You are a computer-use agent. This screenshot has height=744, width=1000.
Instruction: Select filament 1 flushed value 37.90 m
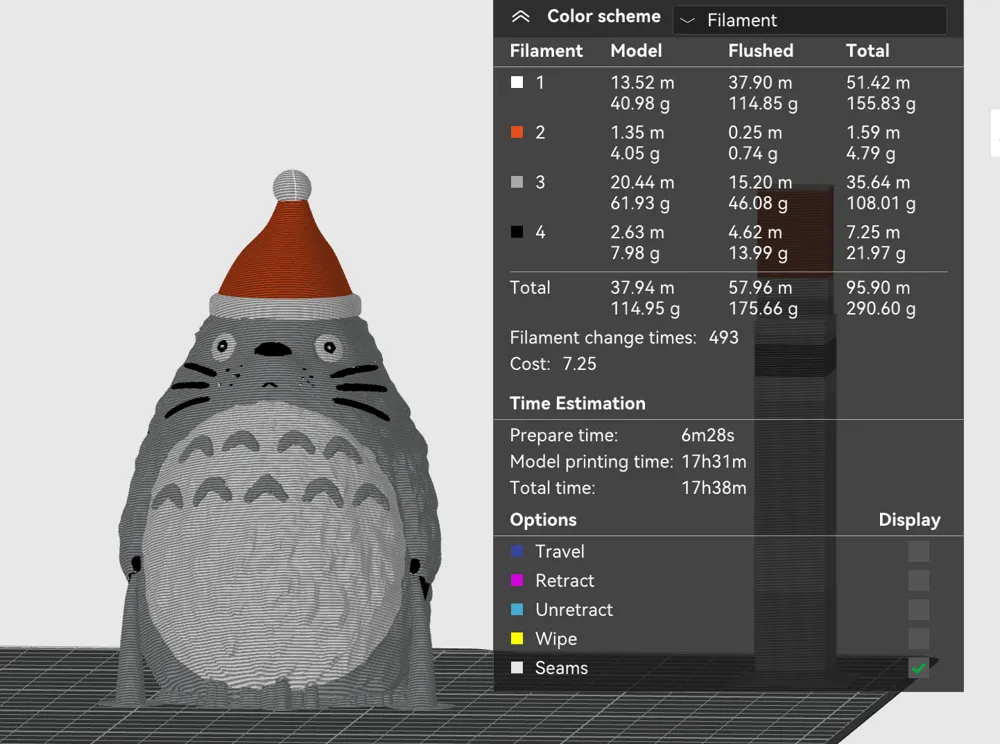point(760,83)
